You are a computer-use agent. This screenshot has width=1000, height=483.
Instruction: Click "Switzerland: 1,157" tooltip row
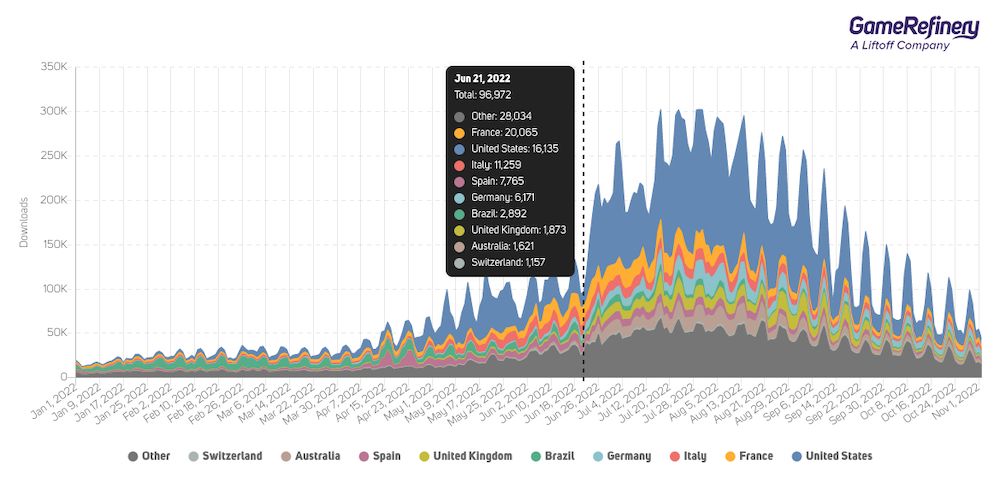(x=499, y=262)
